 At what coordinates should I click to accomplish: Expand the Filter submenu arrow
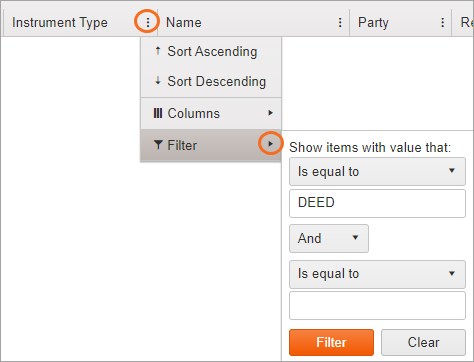click(270, 144)
